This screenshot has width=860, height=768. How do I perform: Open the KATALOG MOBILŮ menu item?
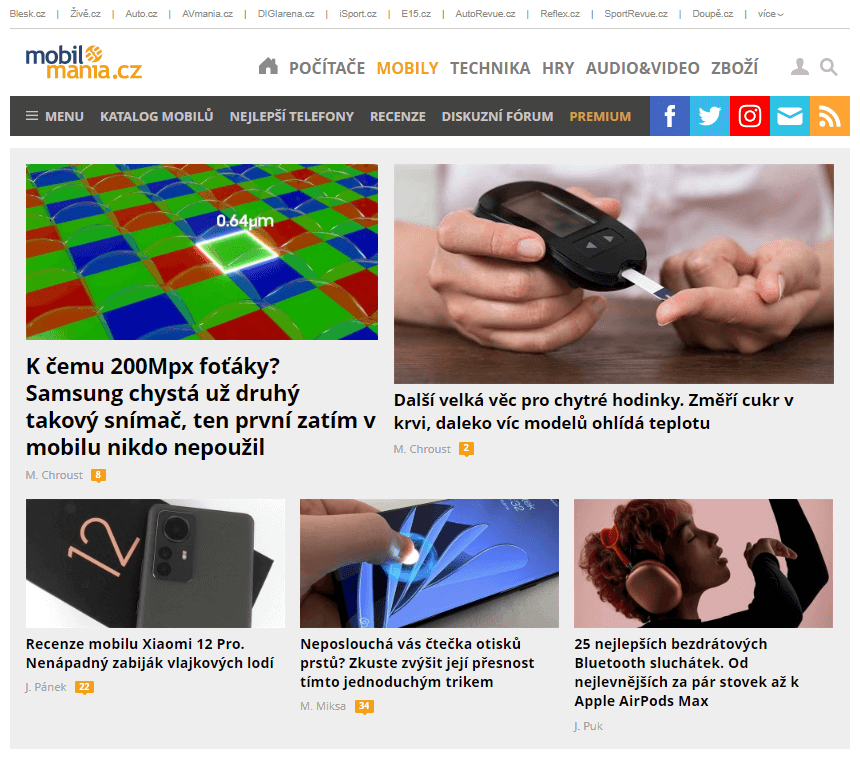157,116
